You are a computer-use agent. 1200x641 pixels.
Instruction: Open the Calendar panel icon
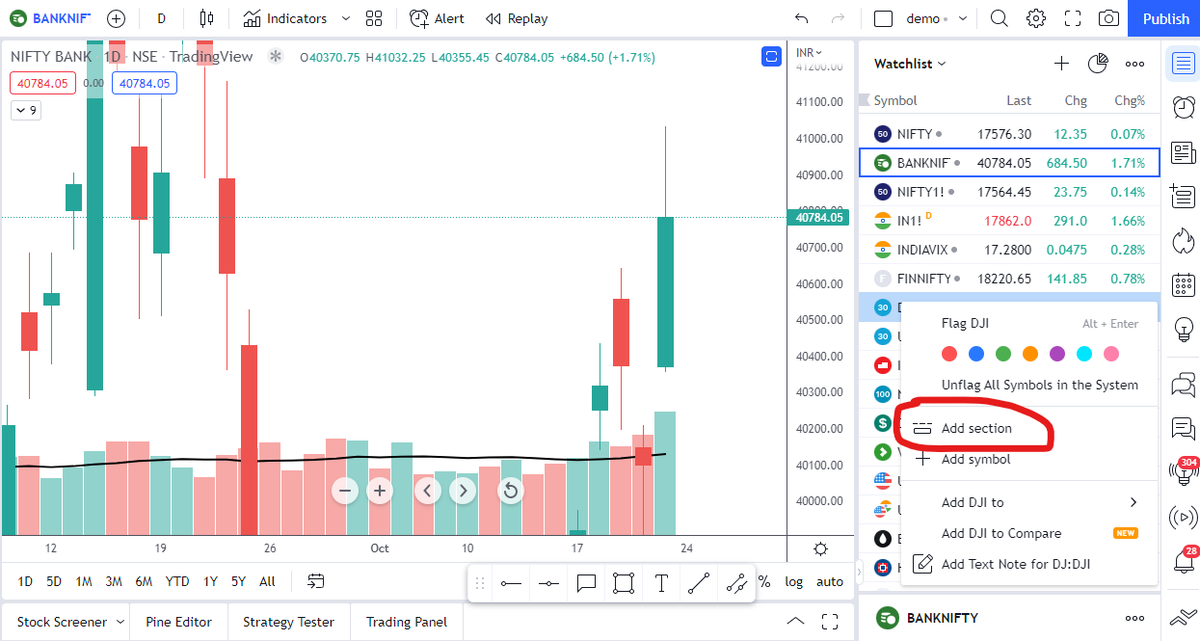tap(1182, 284)
